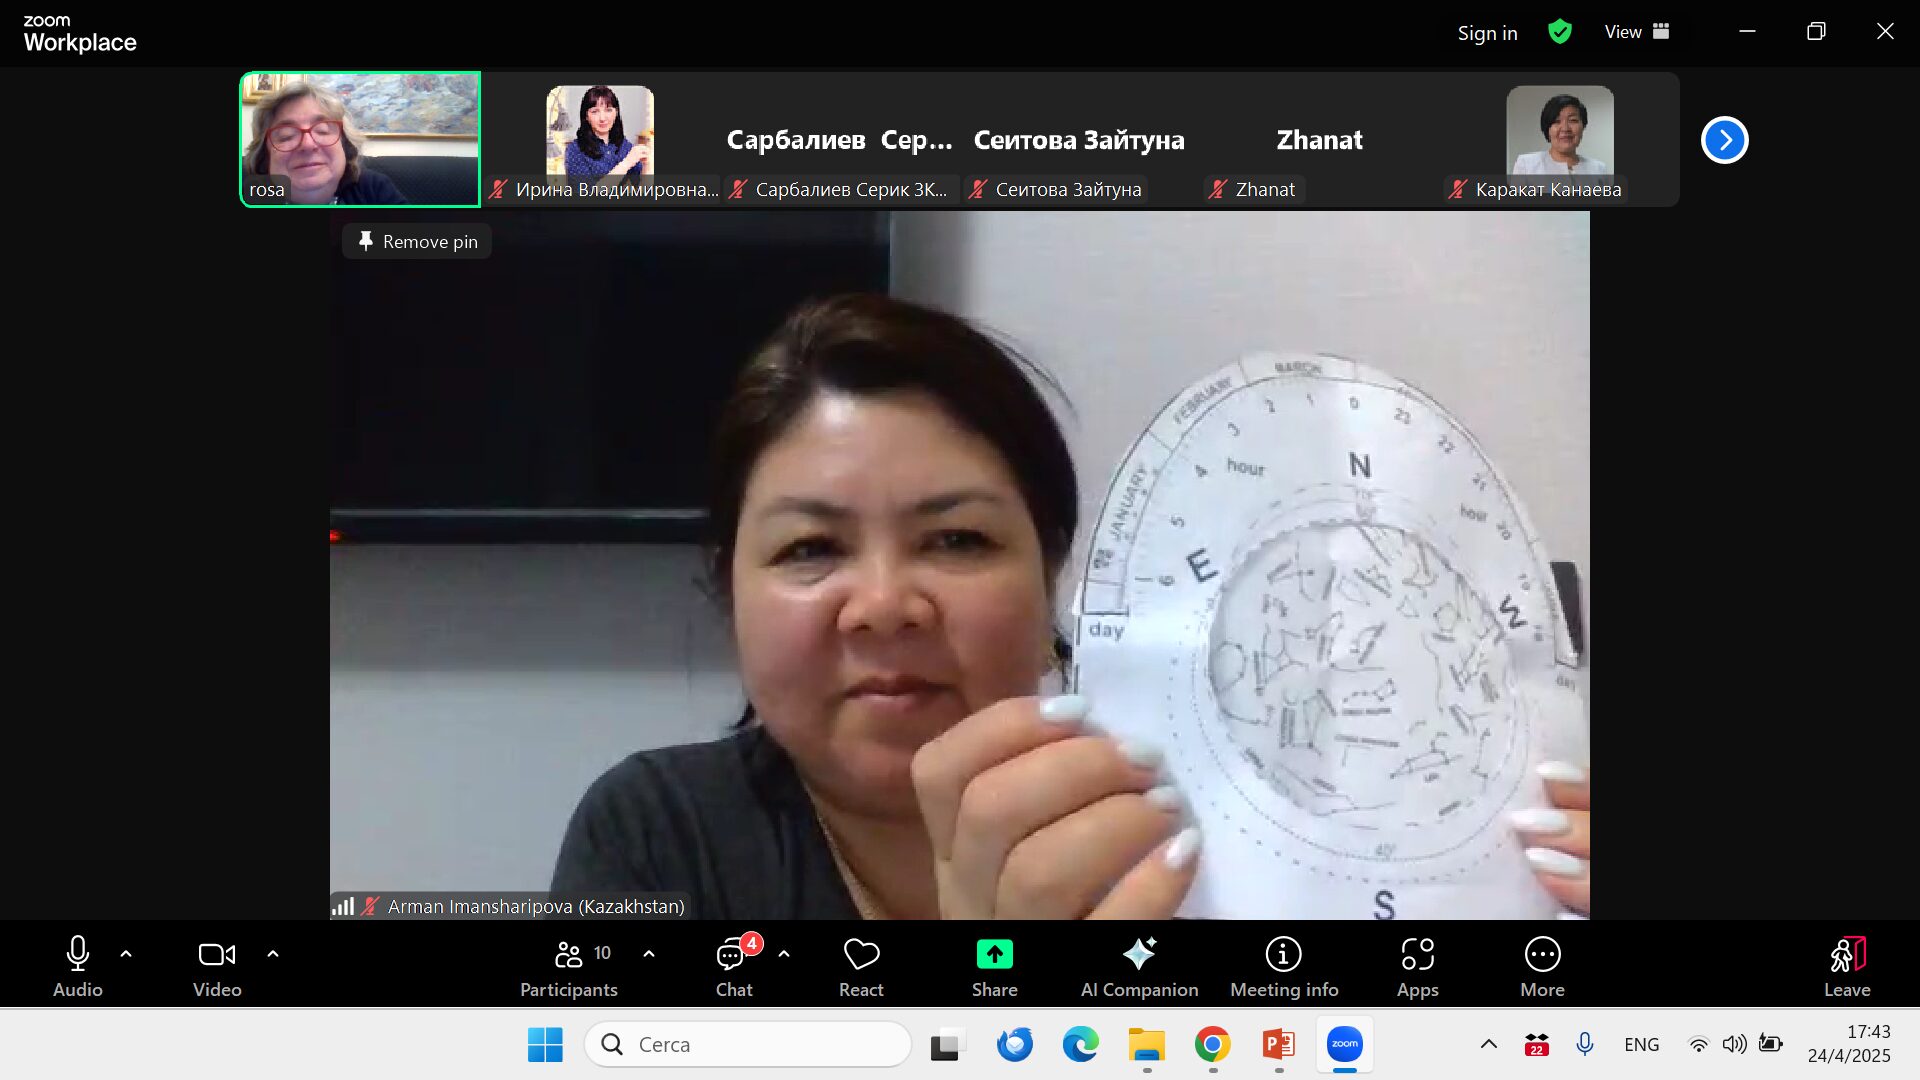Open the React emoji menu
The width and height of the screenshot is (1920, 1080).
pos(861,966)
